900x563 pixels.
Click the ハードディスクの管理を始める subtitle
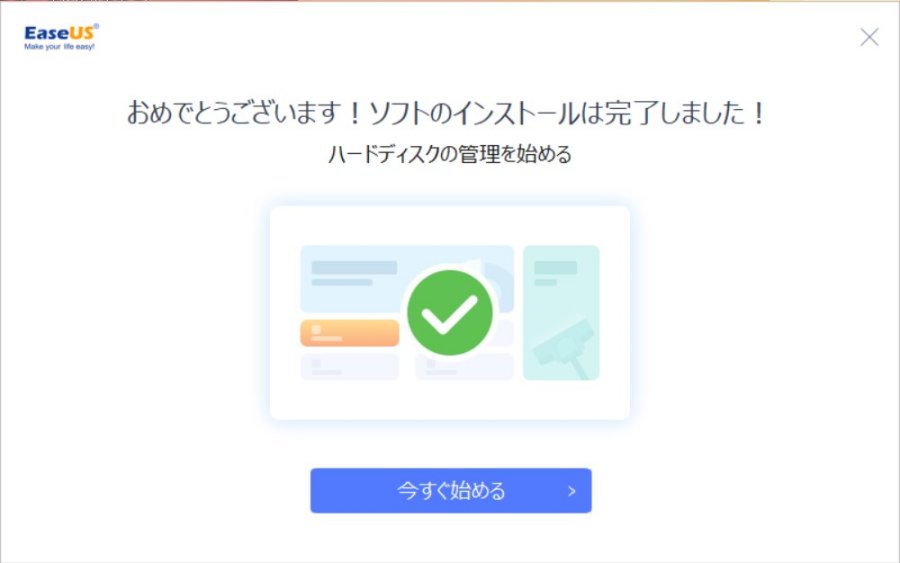pos(449,154)
